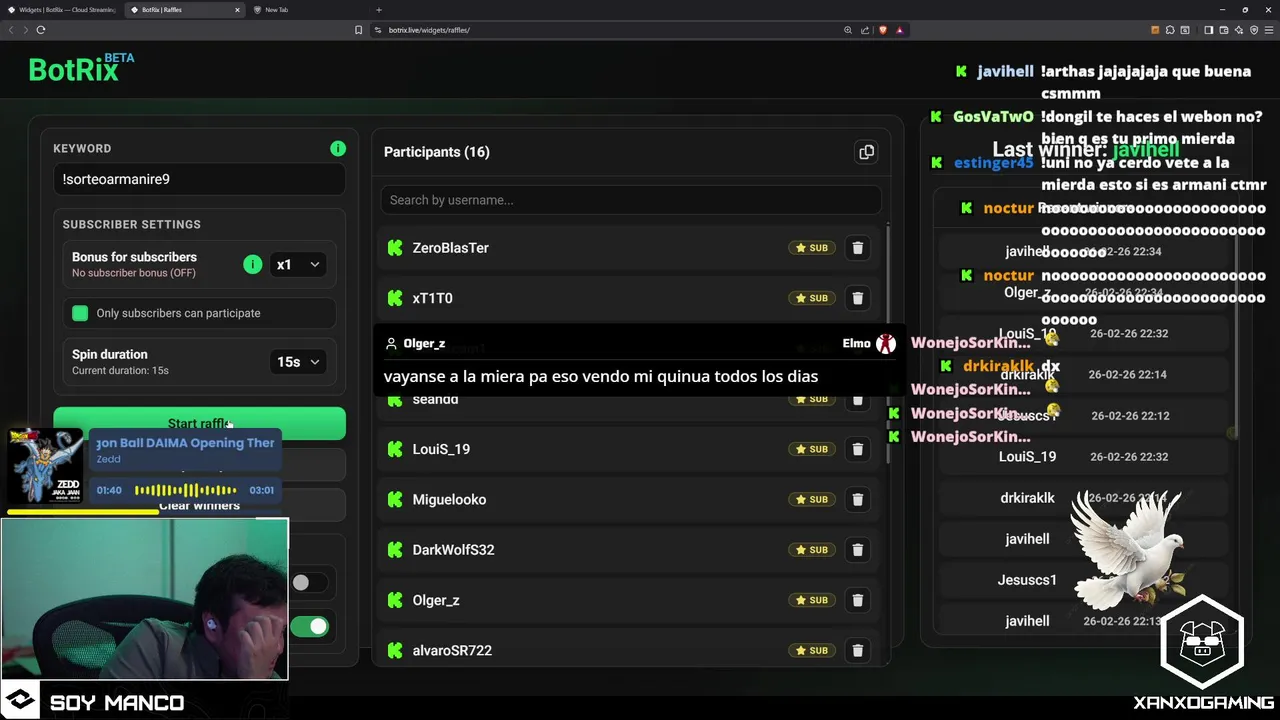Click the Participants (16) heading

coord(437,152)
